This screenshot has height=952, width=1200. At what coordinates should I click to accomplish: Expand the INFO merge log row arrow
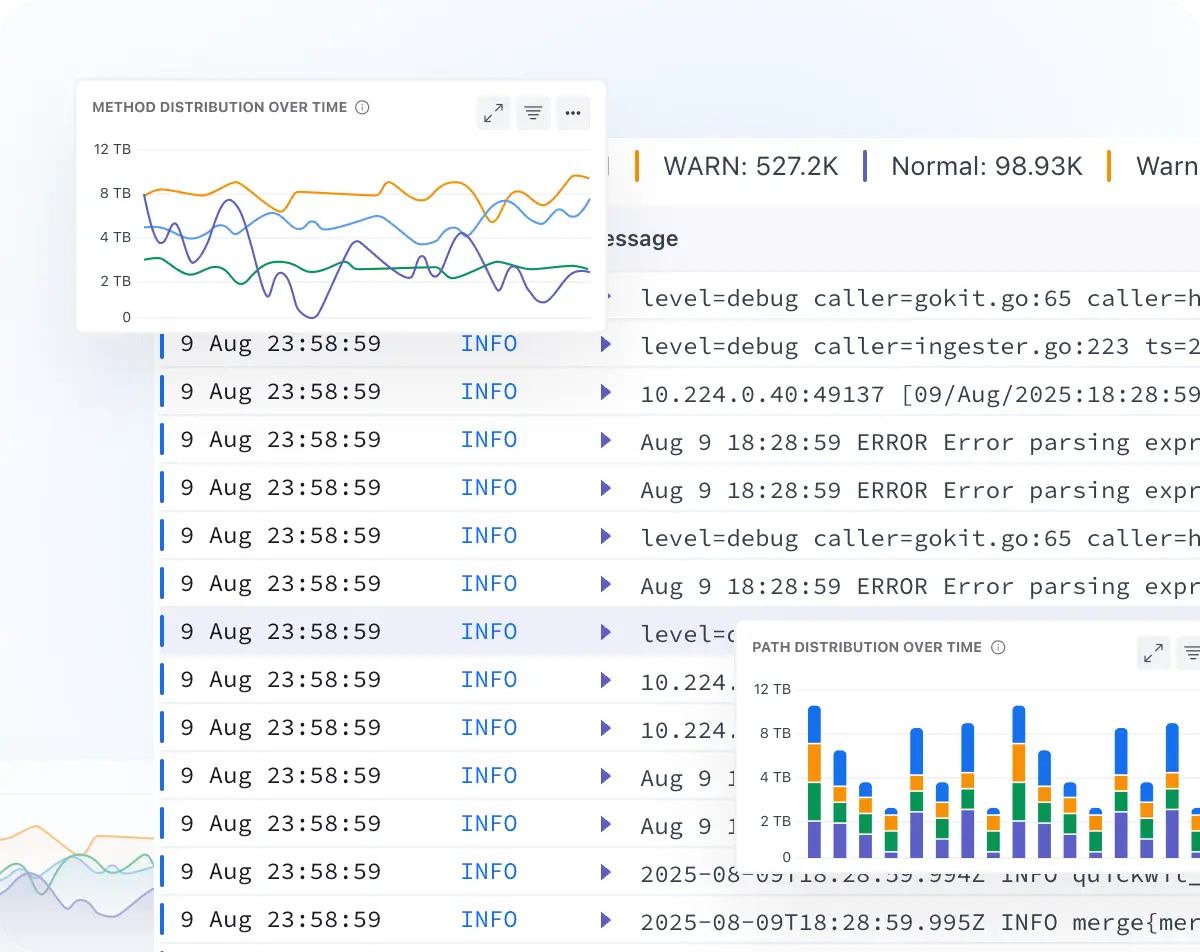click(605, 921)
